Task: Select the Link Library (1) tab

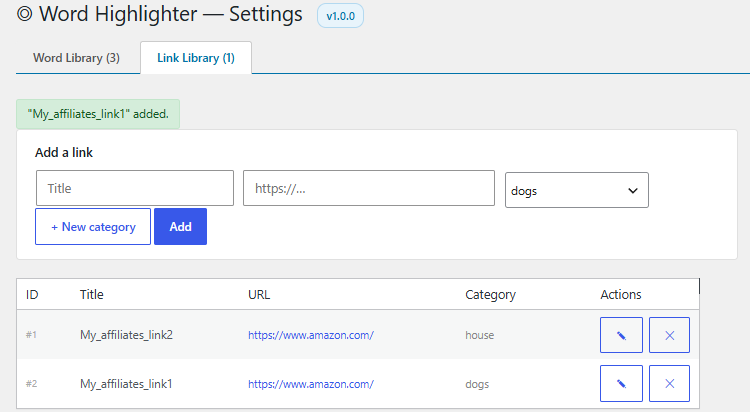Action: click(x=196, y=58)
